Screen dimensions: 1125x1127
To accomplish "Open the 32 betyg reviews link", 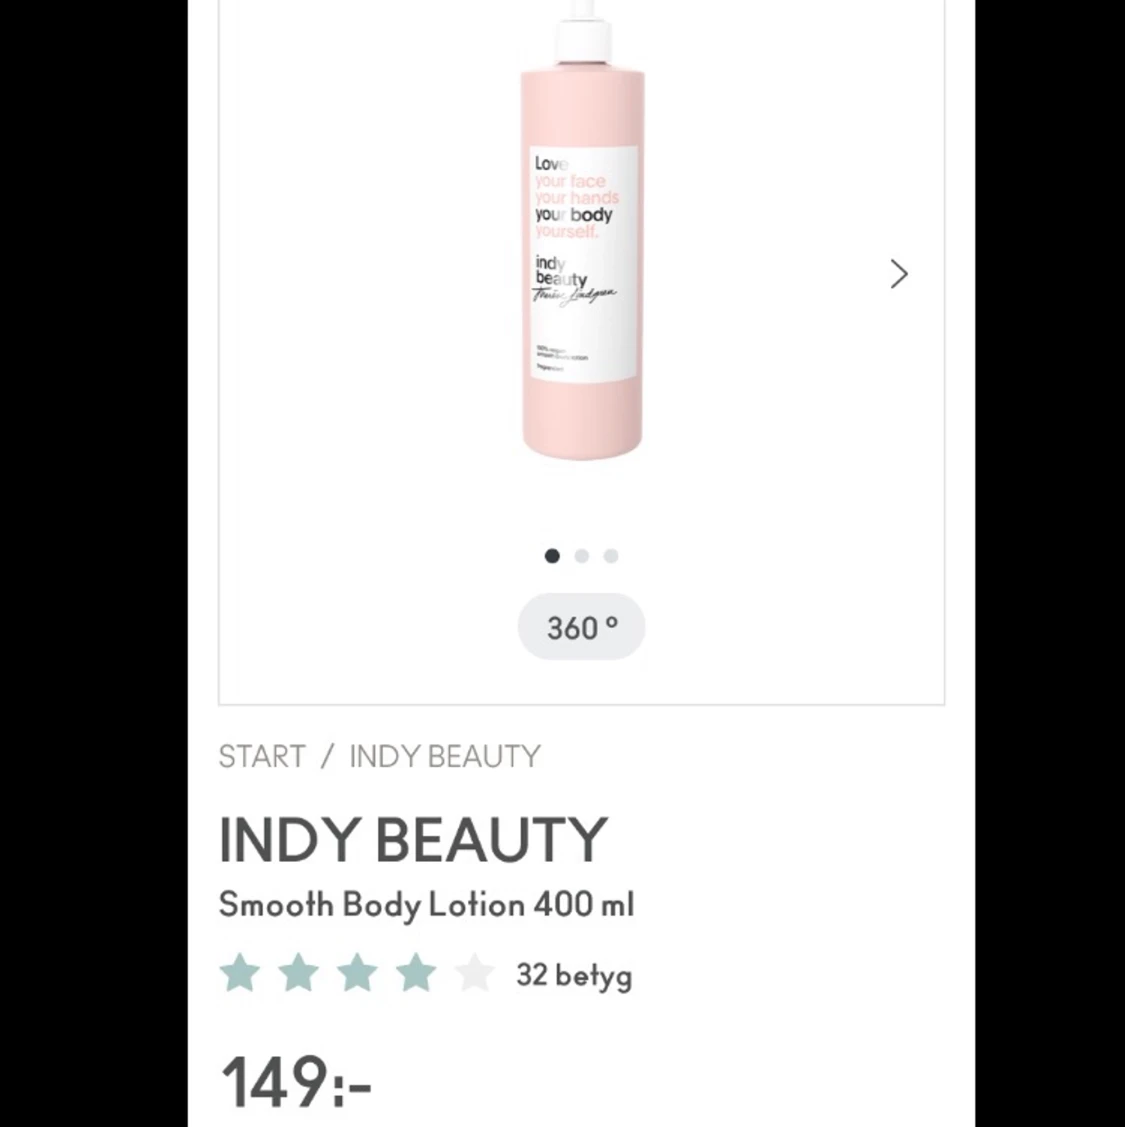I will coord(574,976).
